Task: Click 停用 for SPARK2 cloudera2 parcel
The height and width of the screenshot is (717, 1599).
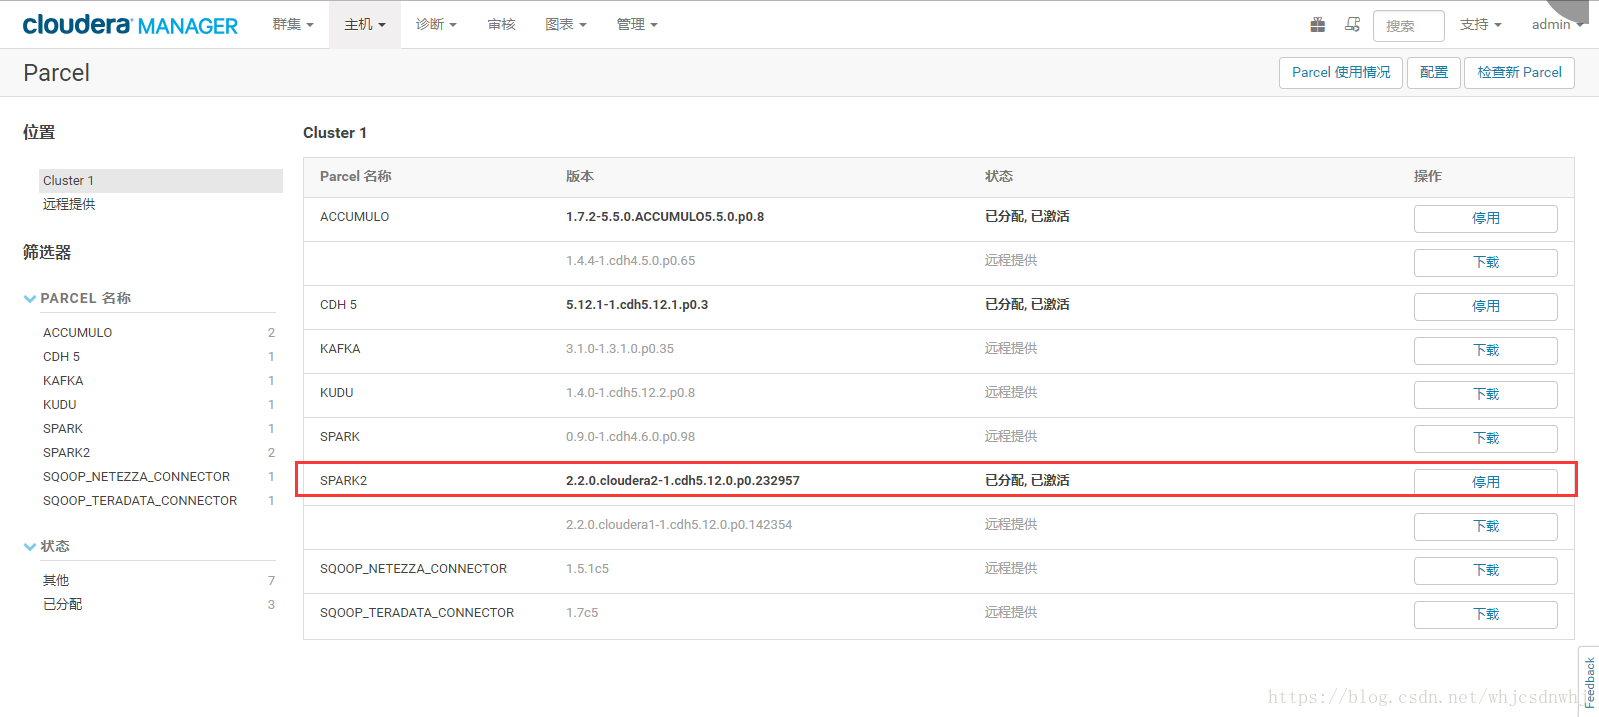Action: [1485, 482]
